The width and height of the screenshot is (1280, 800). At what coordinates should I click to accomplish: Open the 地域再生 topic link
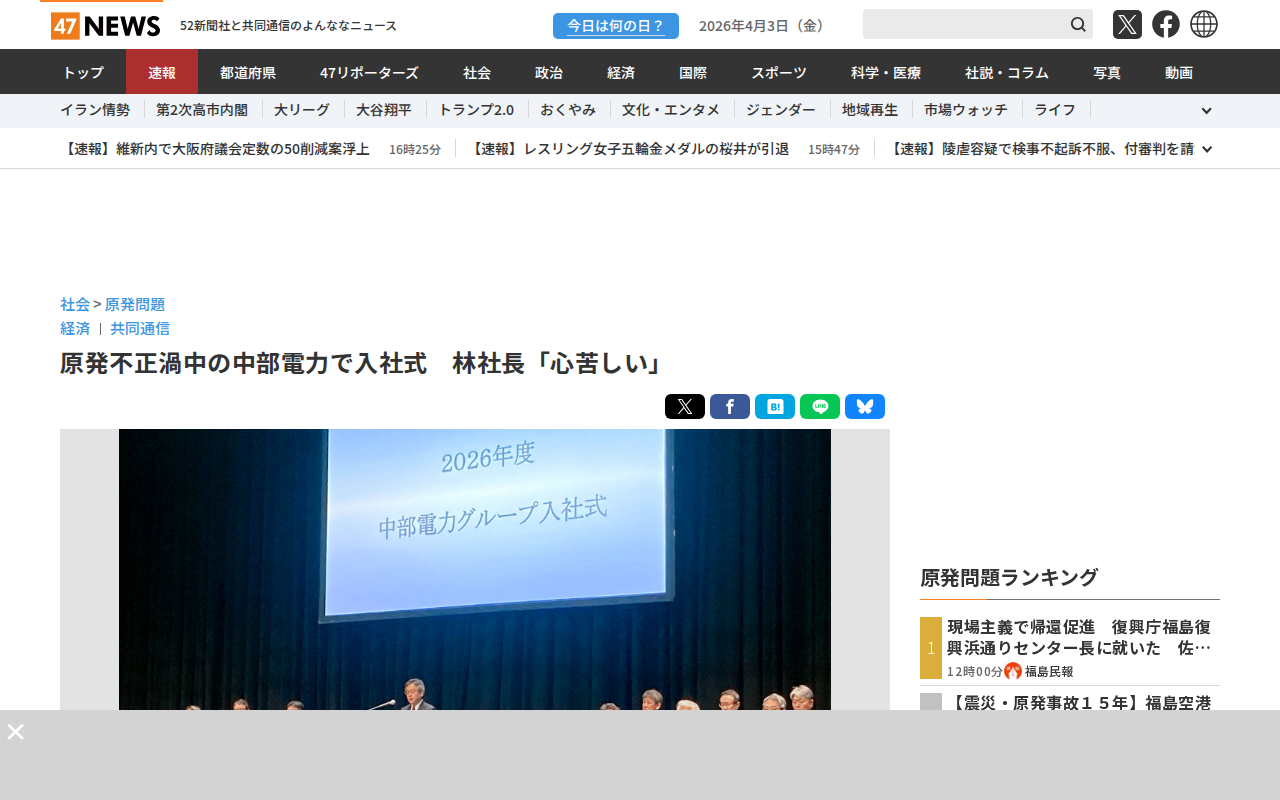(x=870, y=110)
